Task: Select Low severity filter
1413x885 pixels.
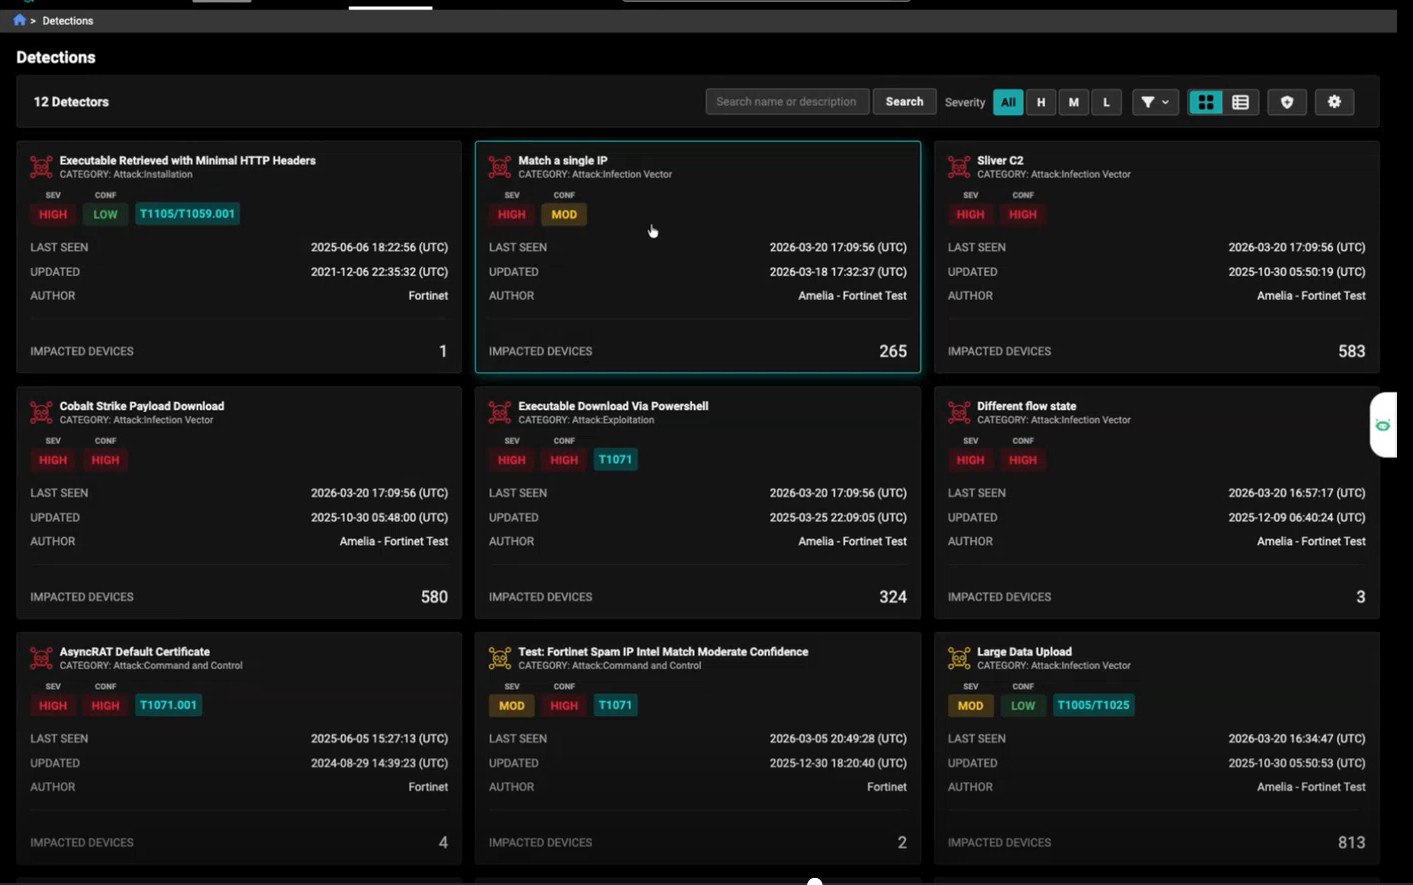Action: (1106, 102)
